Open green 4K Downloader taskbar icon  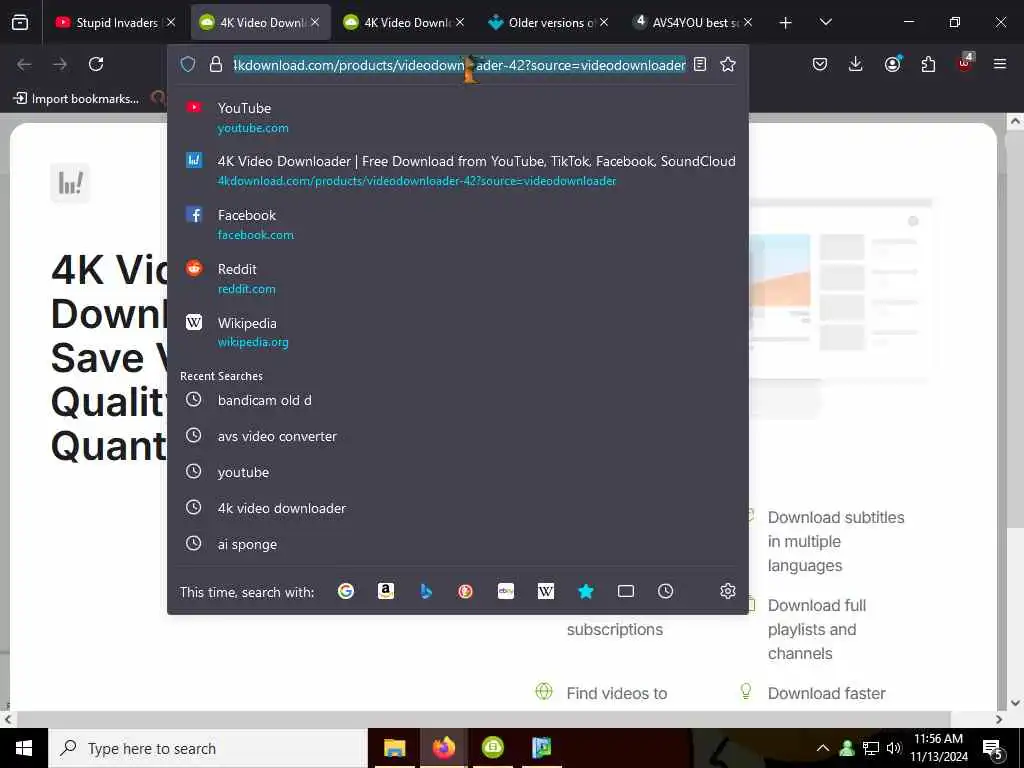[492, 748]
